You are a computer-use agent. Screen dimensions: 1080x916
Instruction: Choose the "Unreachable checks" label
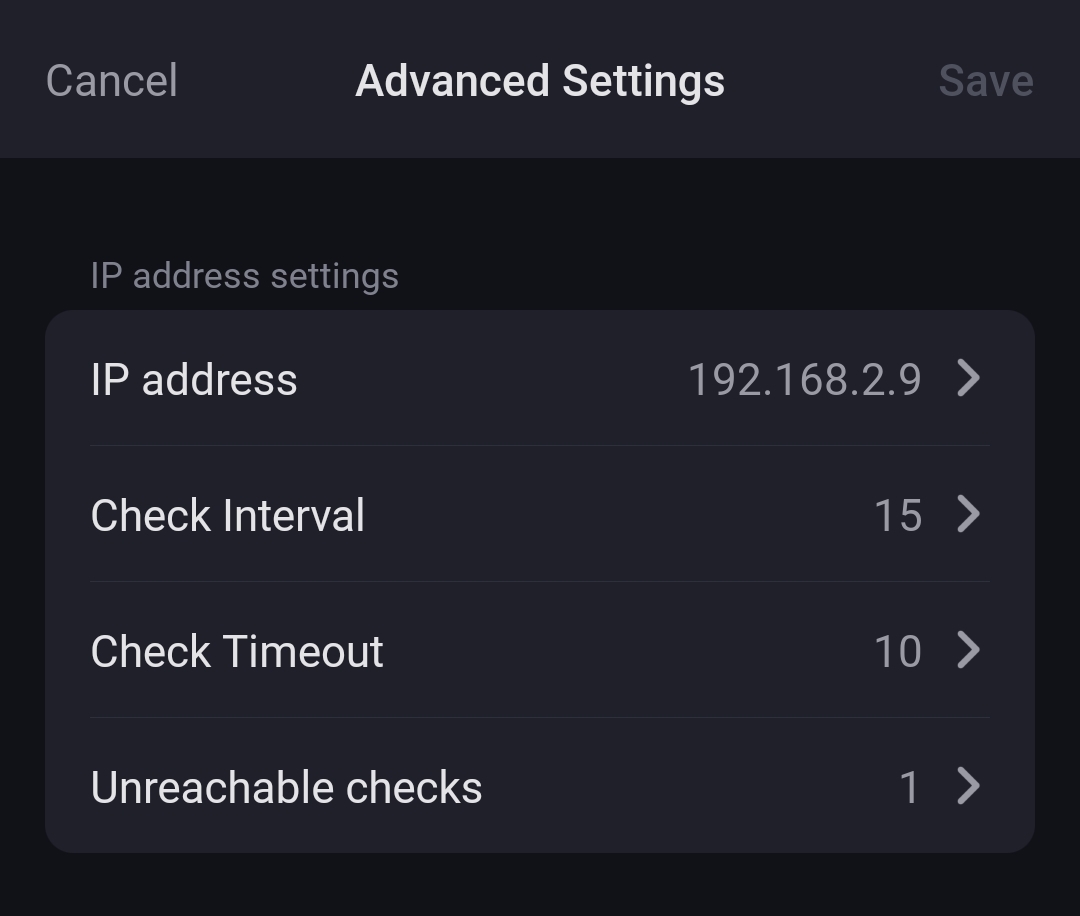click(x=286, y=788)
